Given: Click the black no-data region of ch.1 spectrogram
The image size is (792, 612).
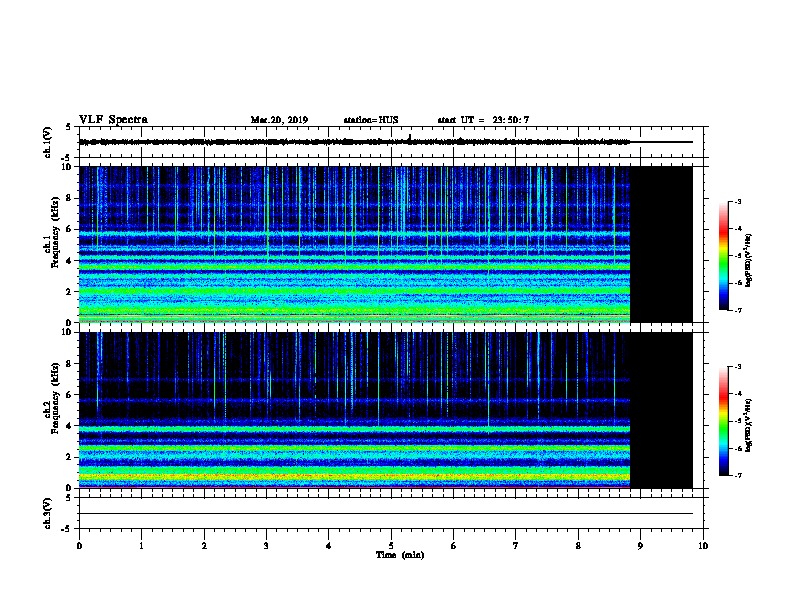Looking at the screenshot, I should (661, 244).
